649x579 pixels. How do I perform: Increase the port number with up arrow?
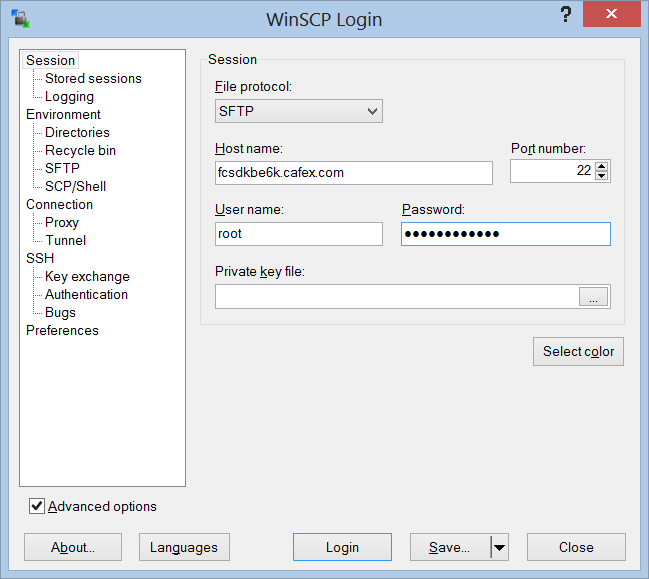(x=601, y=166)
